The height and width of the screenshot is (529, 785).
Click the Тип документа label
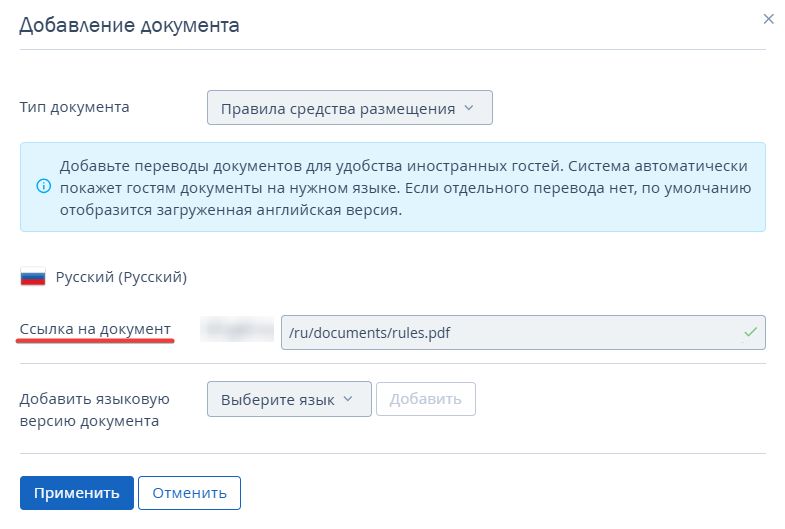tap(74, 107)
